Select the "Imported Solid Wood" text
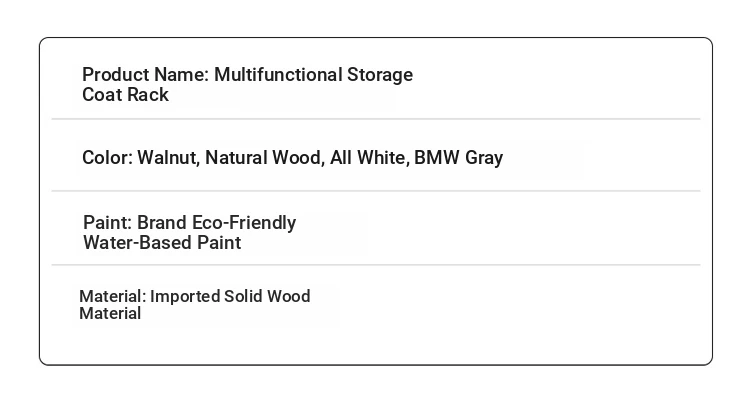The image size is (750, 404). click(230, 296)
